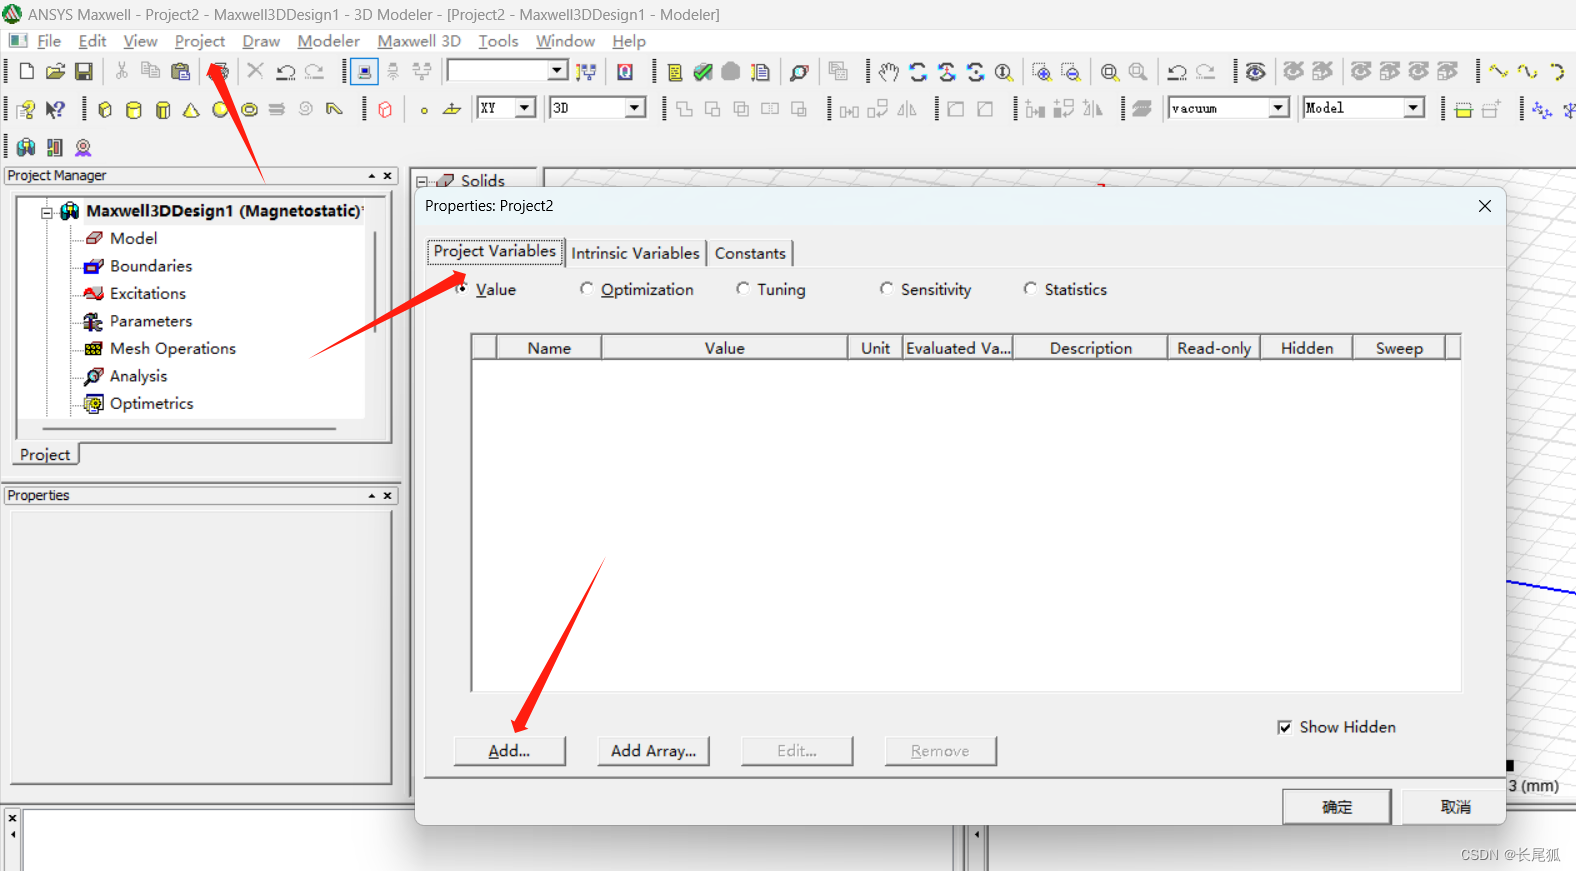Viewport: 1576px width, 871px height.
Task: Click the Draw torus icon
Action: pos(249,109)
